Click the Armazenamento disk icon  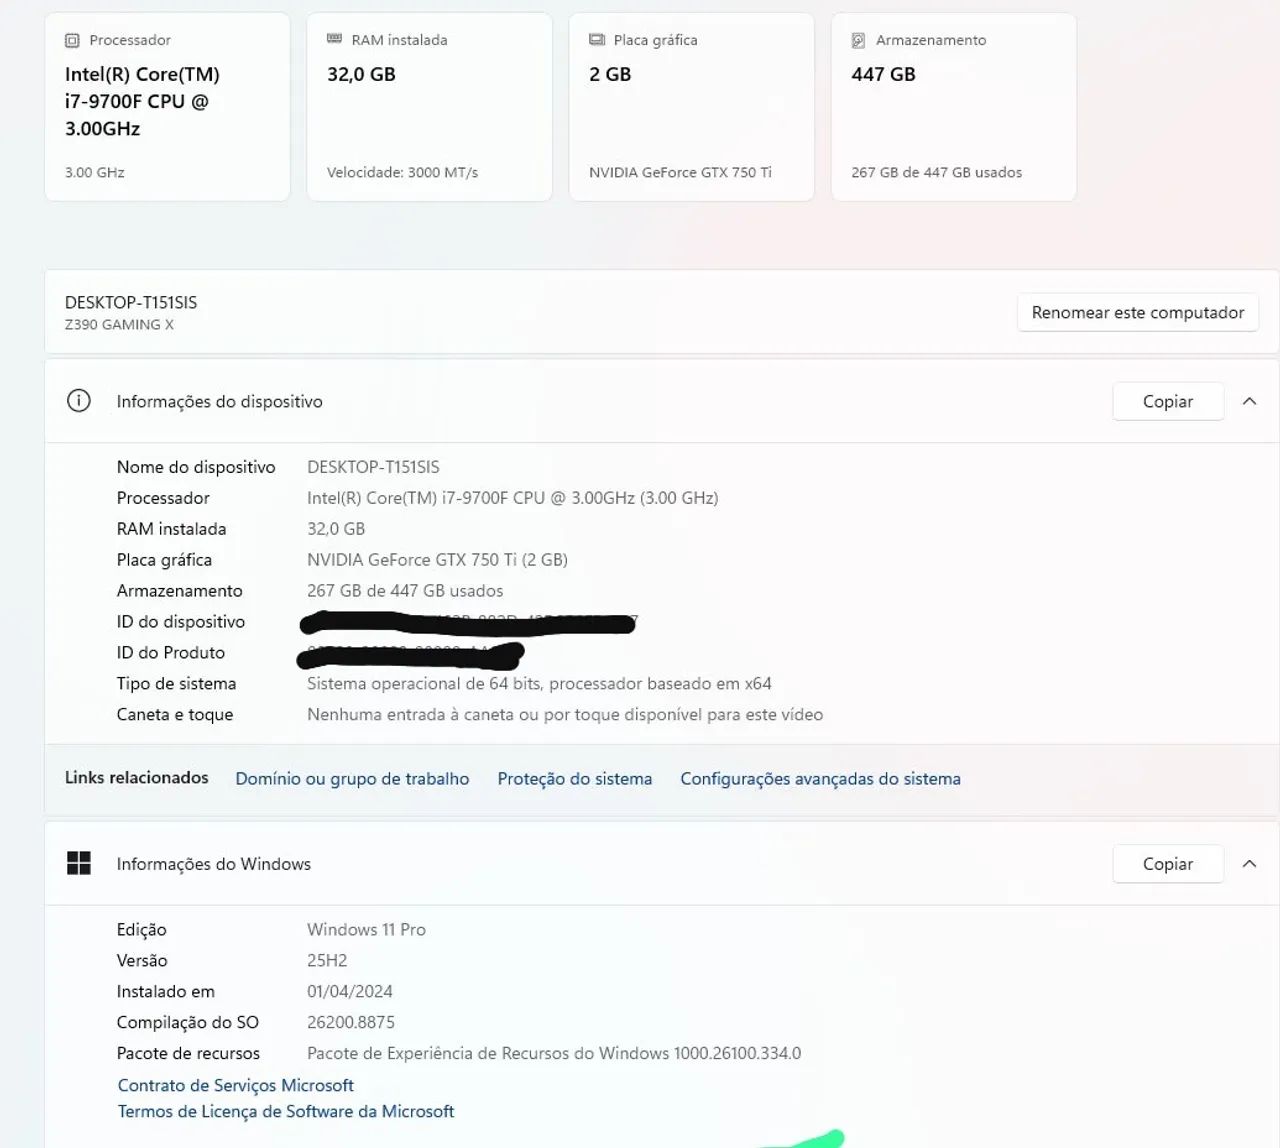[x=858, y=40]
